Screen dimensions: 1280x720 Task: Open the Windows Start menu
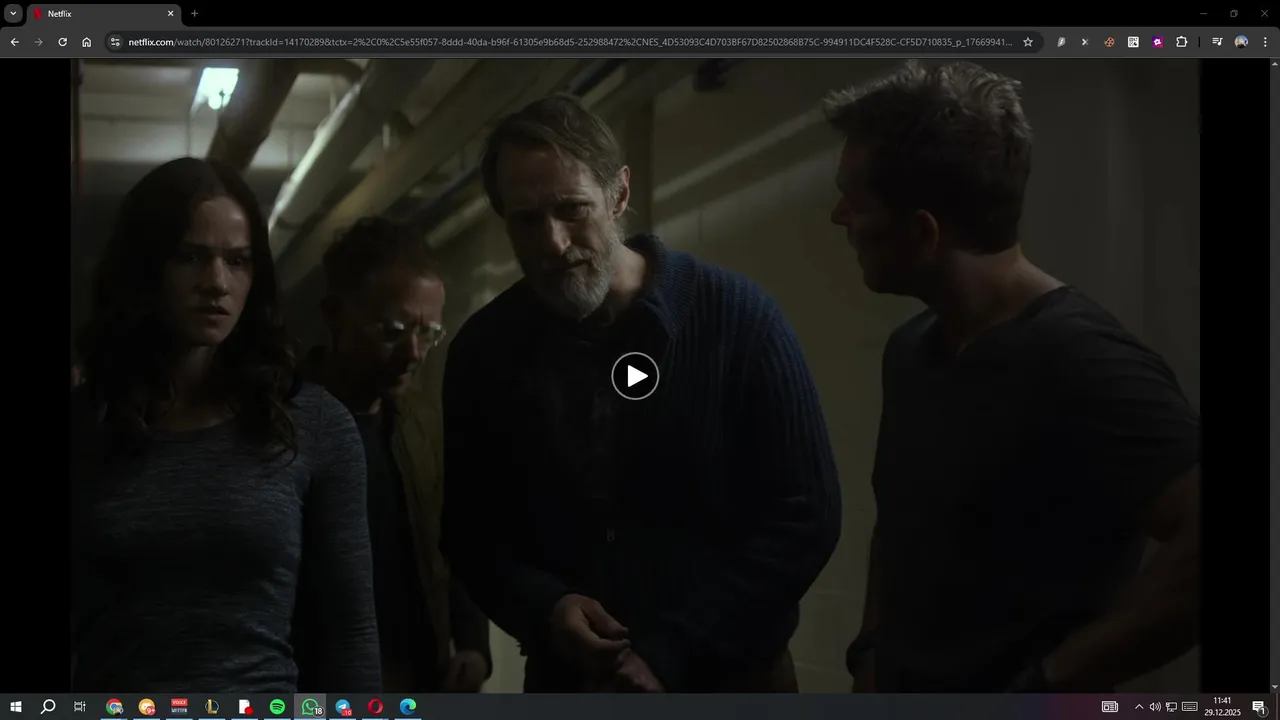[x=16, y=707]
